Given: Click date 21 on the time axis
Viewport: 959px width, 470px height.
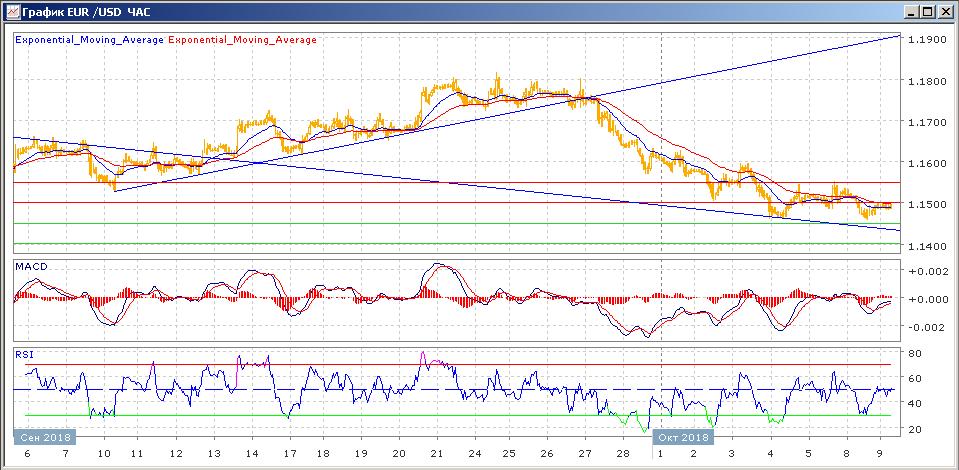Looking at the screenshot, I should click(436, 453).
